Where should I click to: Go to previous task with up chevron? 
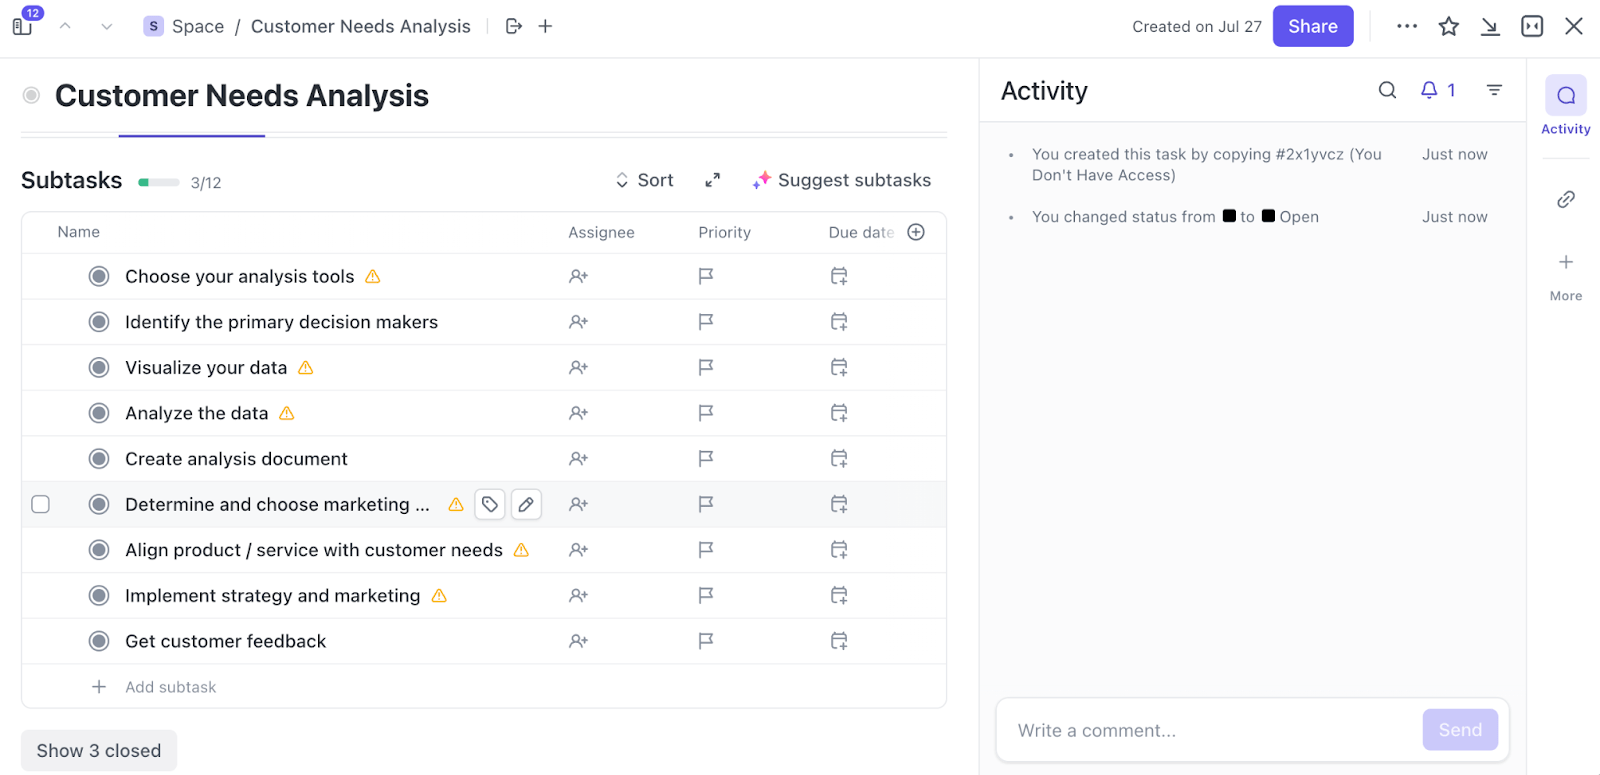click(x=65, y=26)
